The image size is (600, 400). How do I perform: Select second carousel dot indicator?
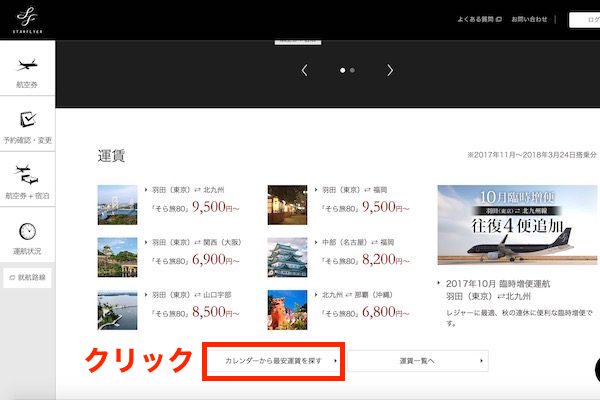click(352, 70)
